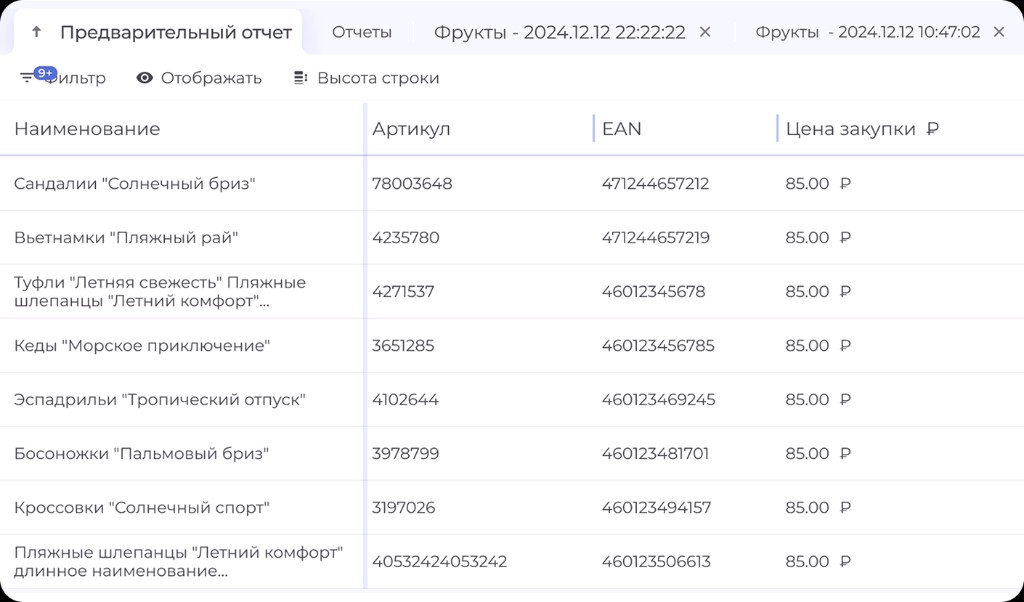Close the Фрукты 22:22:22 tab
This screenshot has height=602, width=1024.
(x=705, y=32)
